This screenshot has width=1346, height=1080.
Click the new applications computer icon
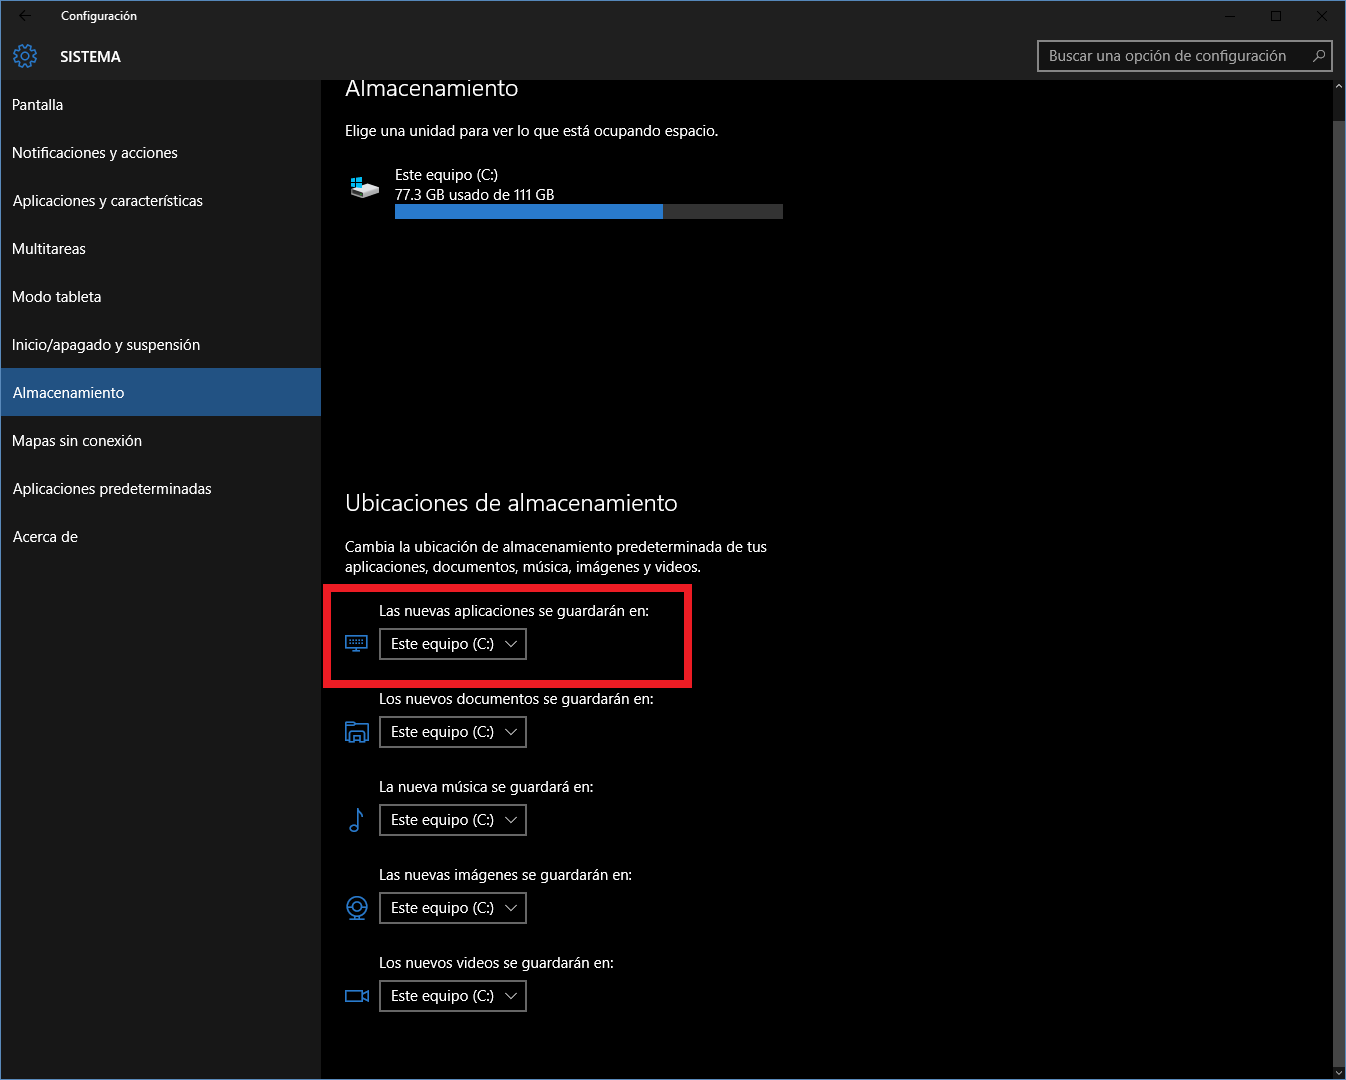pyautogui.click(x=356, y=643)
